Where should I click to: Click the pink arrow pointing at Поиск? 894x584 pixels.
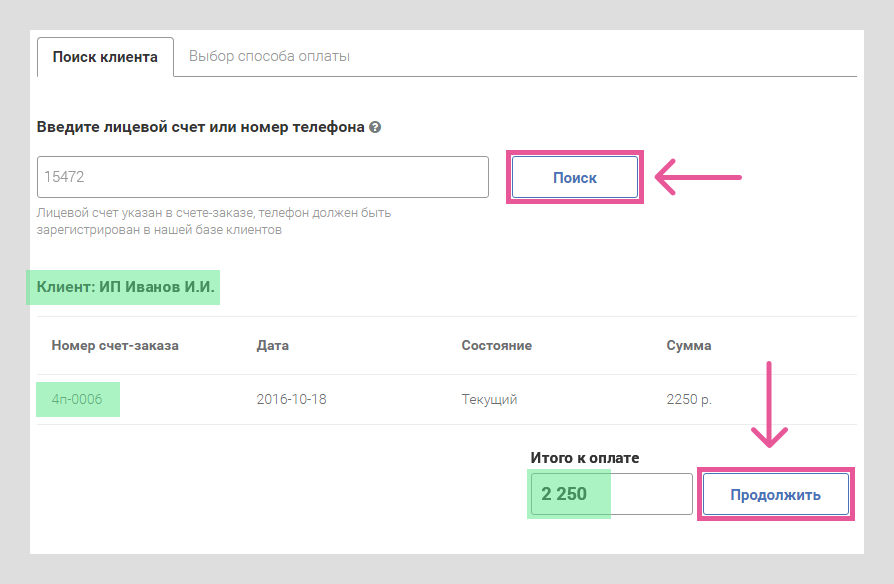pyautogui.click(x=698, y=177)
